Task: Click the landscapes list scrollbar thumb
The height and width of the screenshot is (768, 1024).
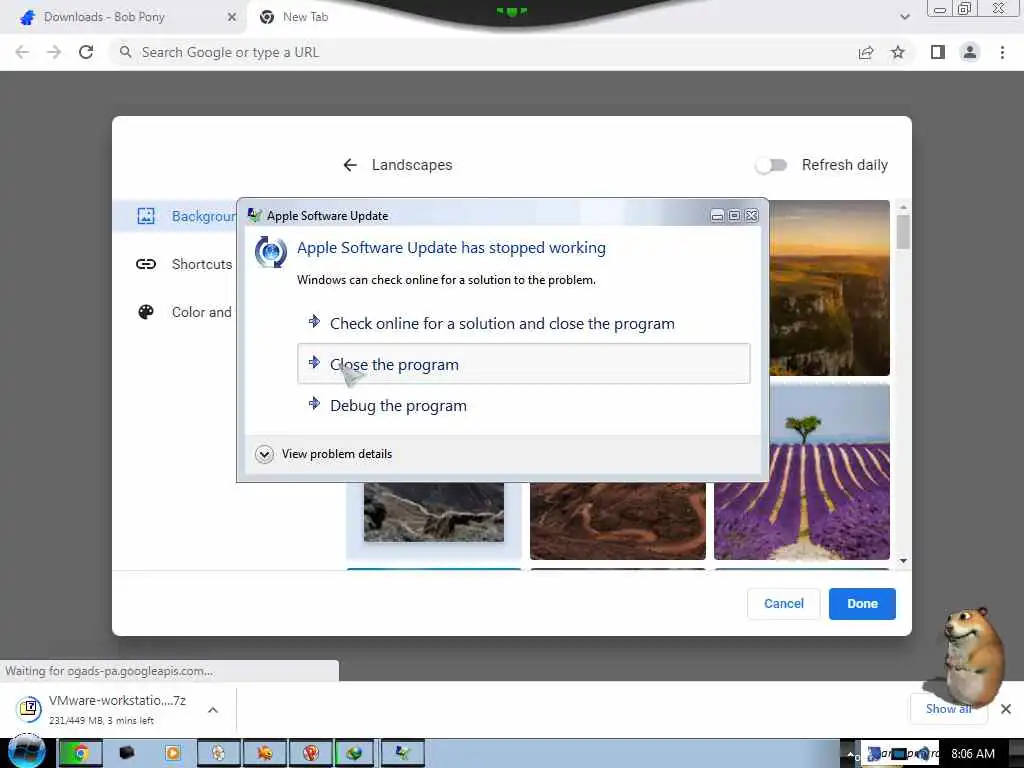Action: click(903, 232)
